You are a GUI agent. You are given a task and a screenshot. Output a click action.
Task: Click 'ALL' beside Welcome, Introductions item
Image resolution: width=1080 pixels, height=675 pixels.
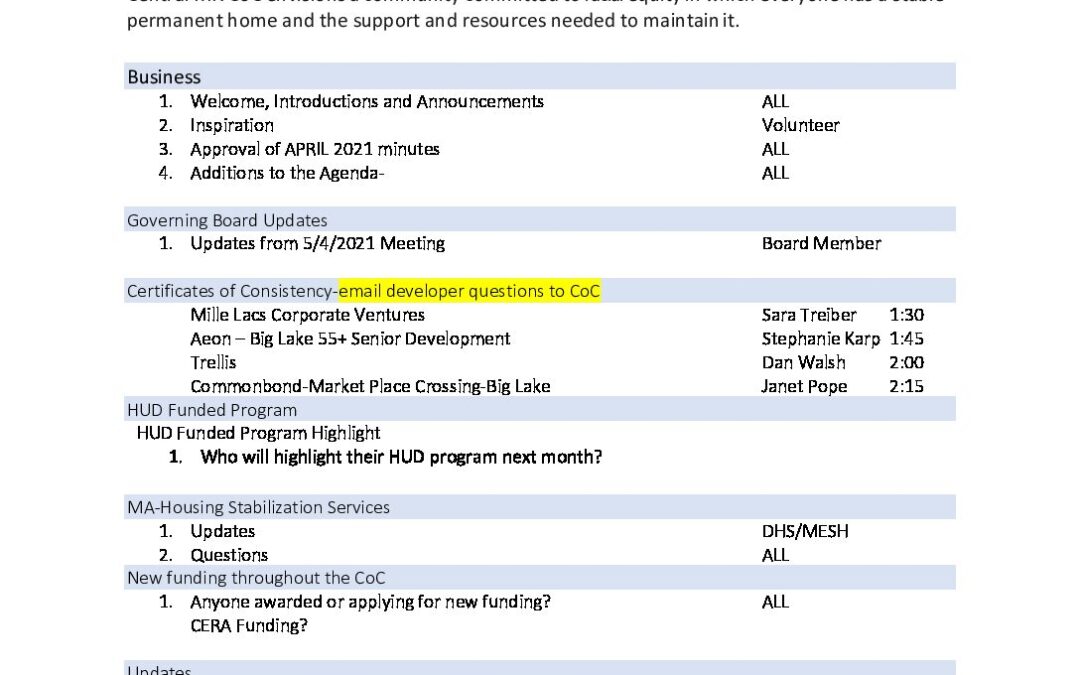point(775,101)
